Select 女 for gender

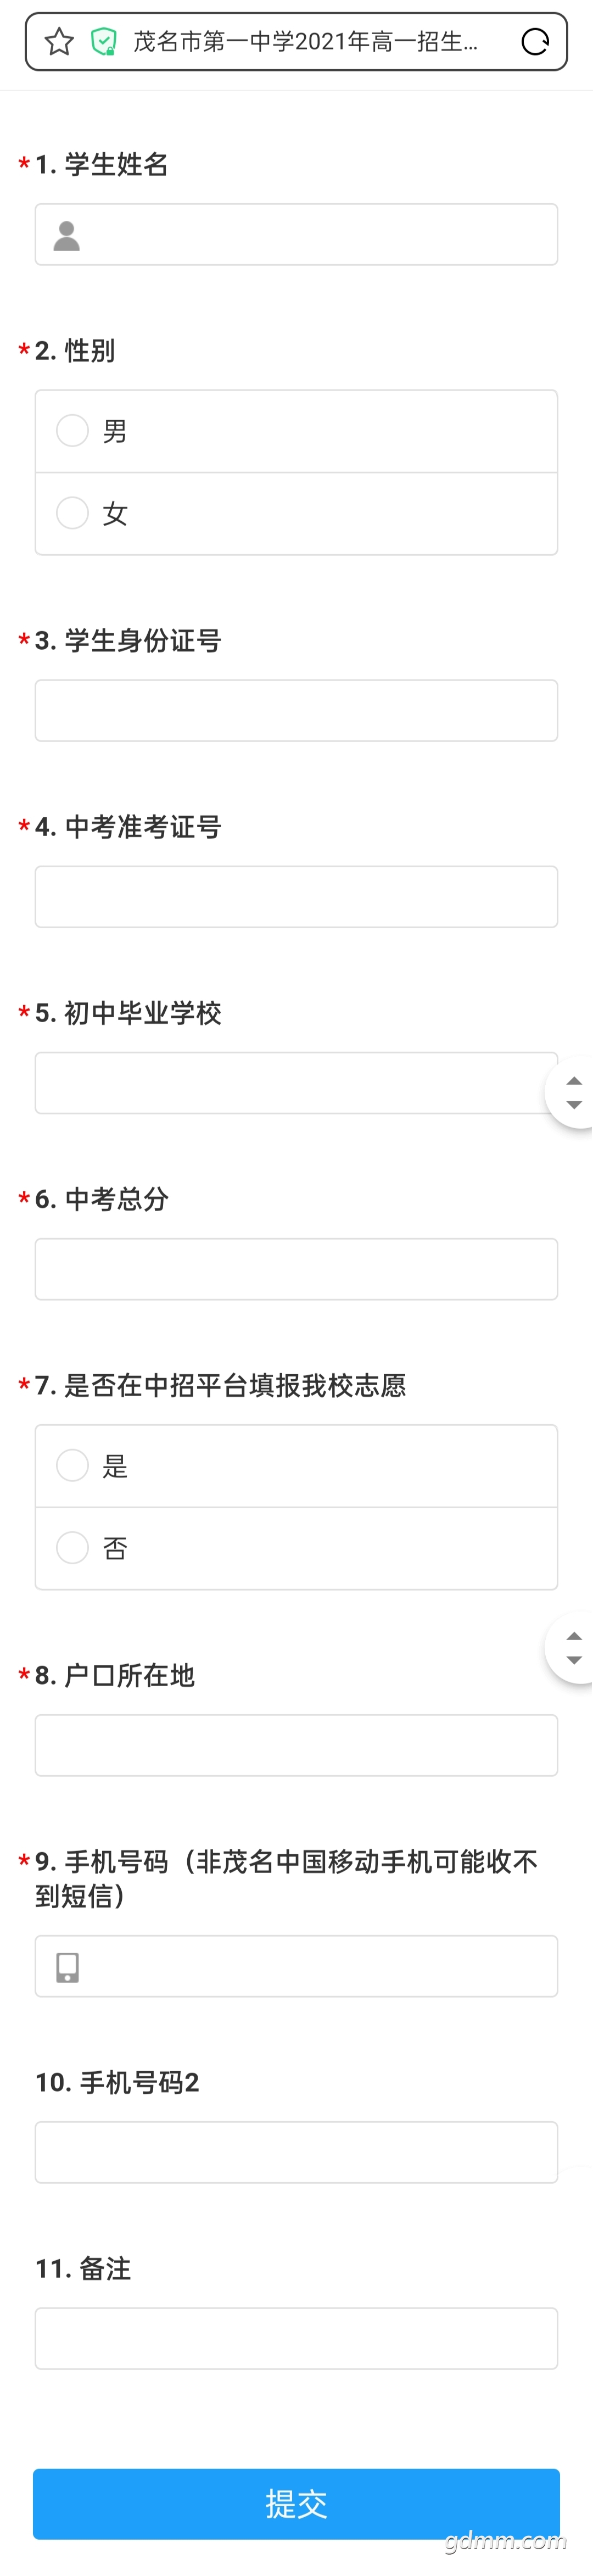[x=296, y=513]
